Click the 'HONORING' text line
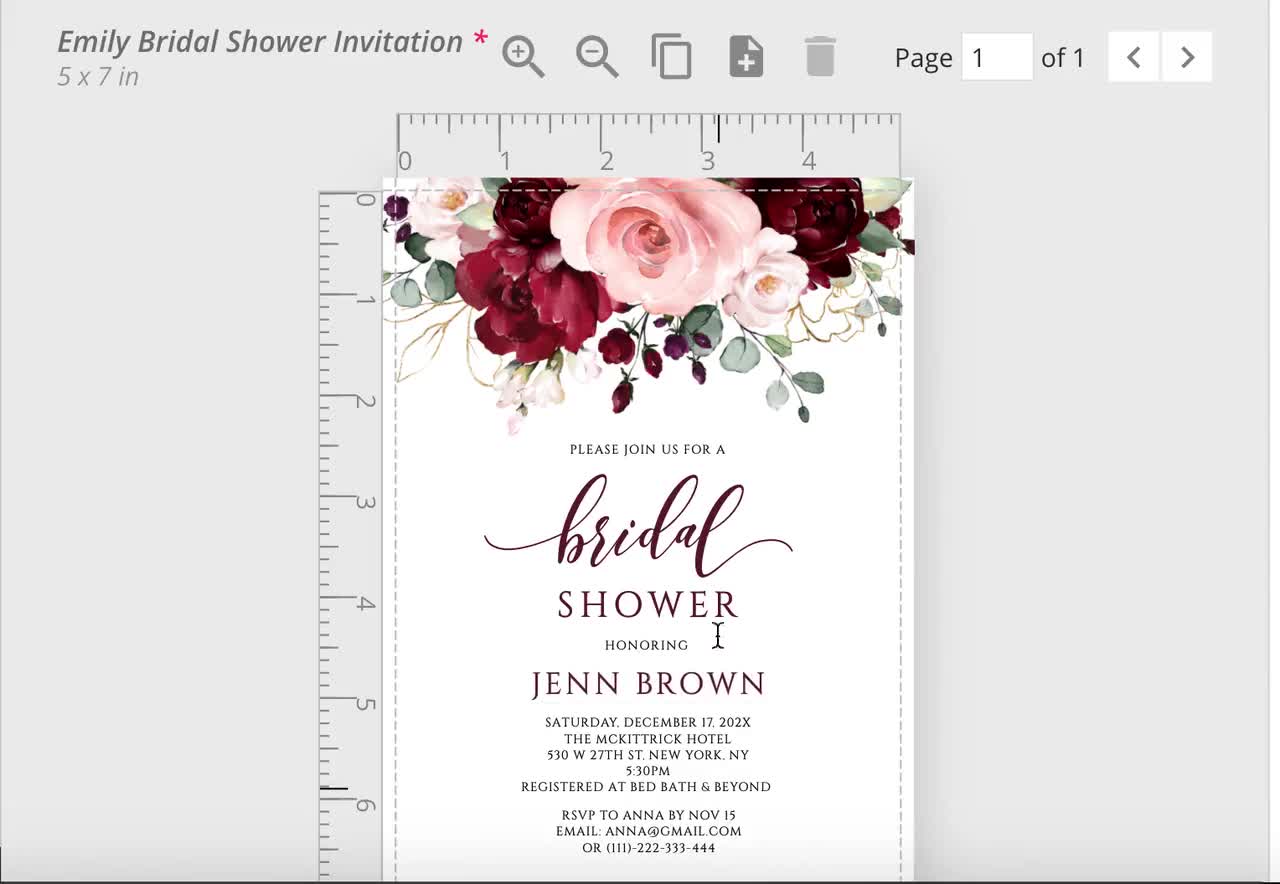This screenshot has width=1280, height=884. click(646, 645)
